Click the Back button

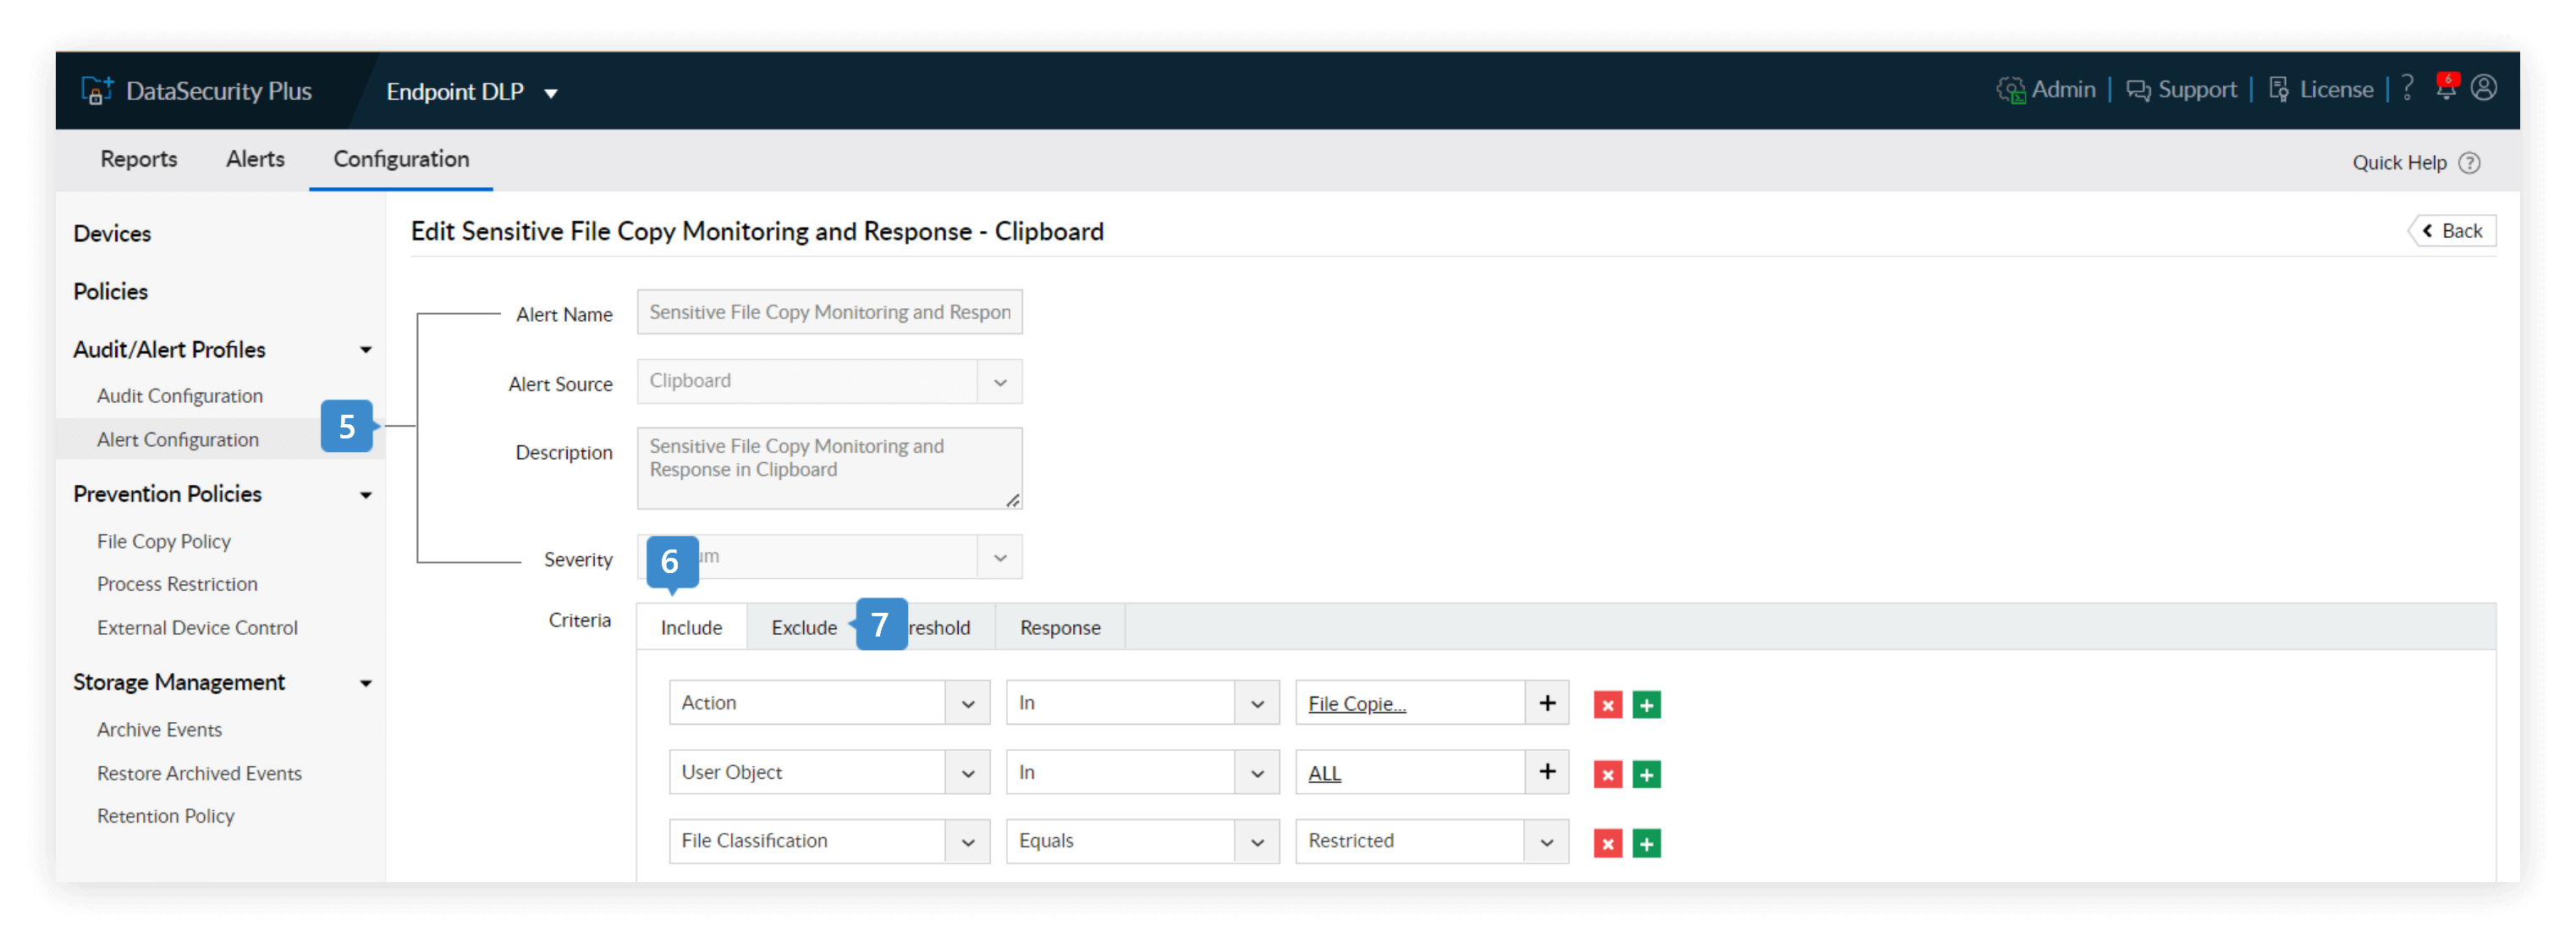point(2451,231)
